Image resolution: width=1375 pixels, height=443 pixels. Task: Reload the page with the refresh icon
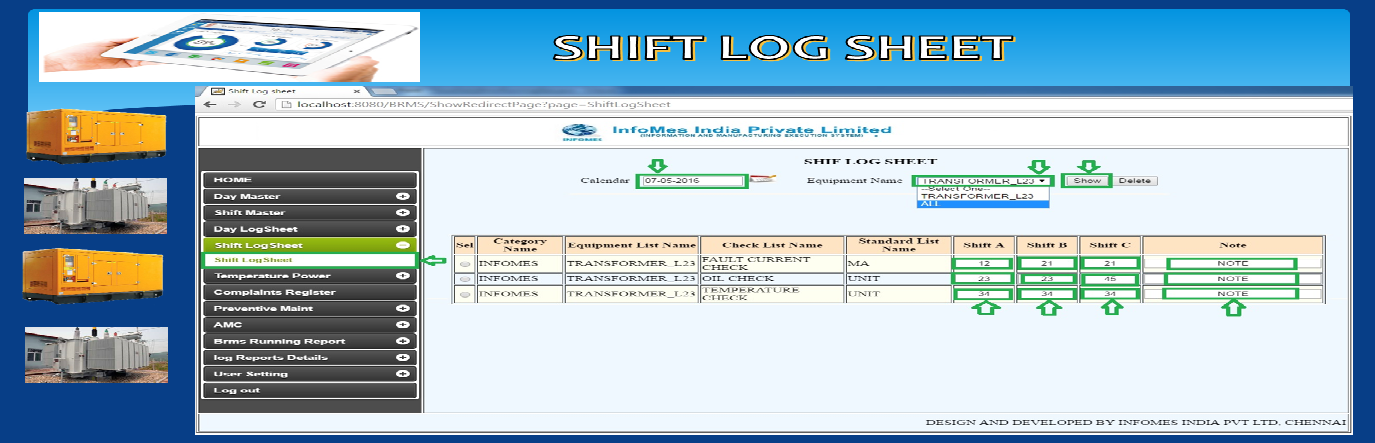coord(259,105)
